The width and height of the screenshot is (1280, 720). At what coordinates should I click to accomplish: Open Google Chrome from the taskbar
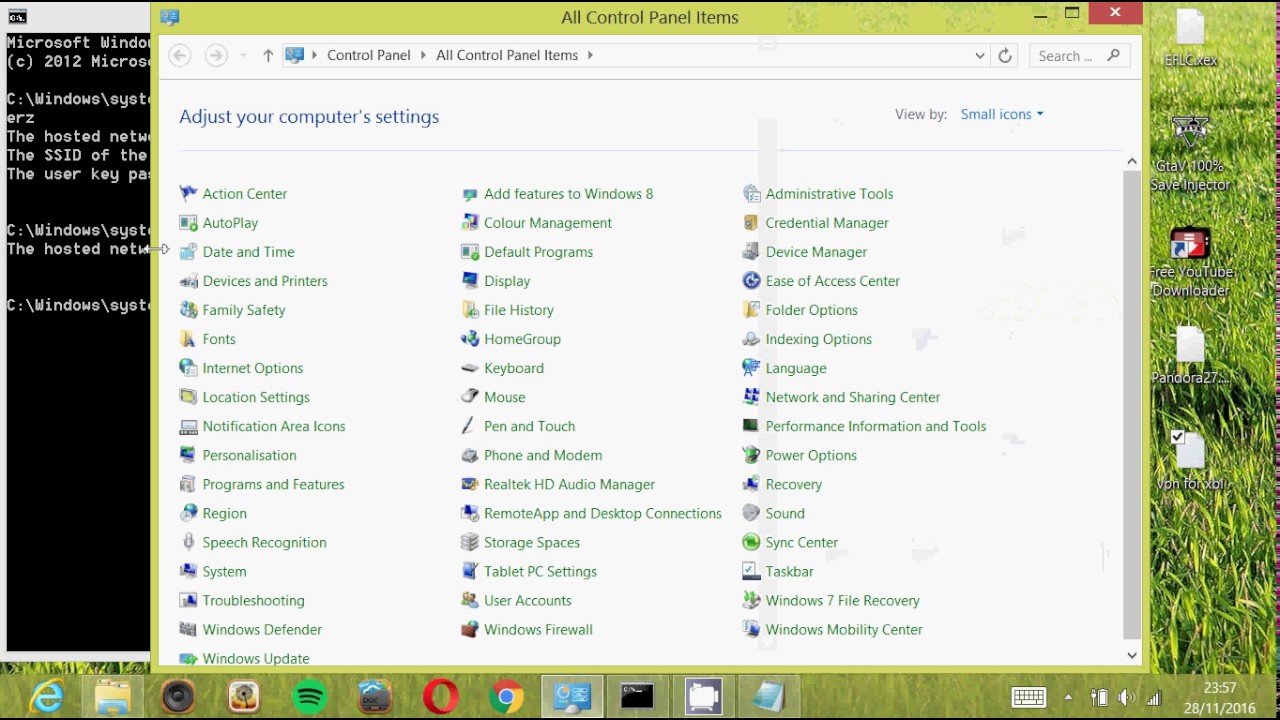click(x=507, y=696)
